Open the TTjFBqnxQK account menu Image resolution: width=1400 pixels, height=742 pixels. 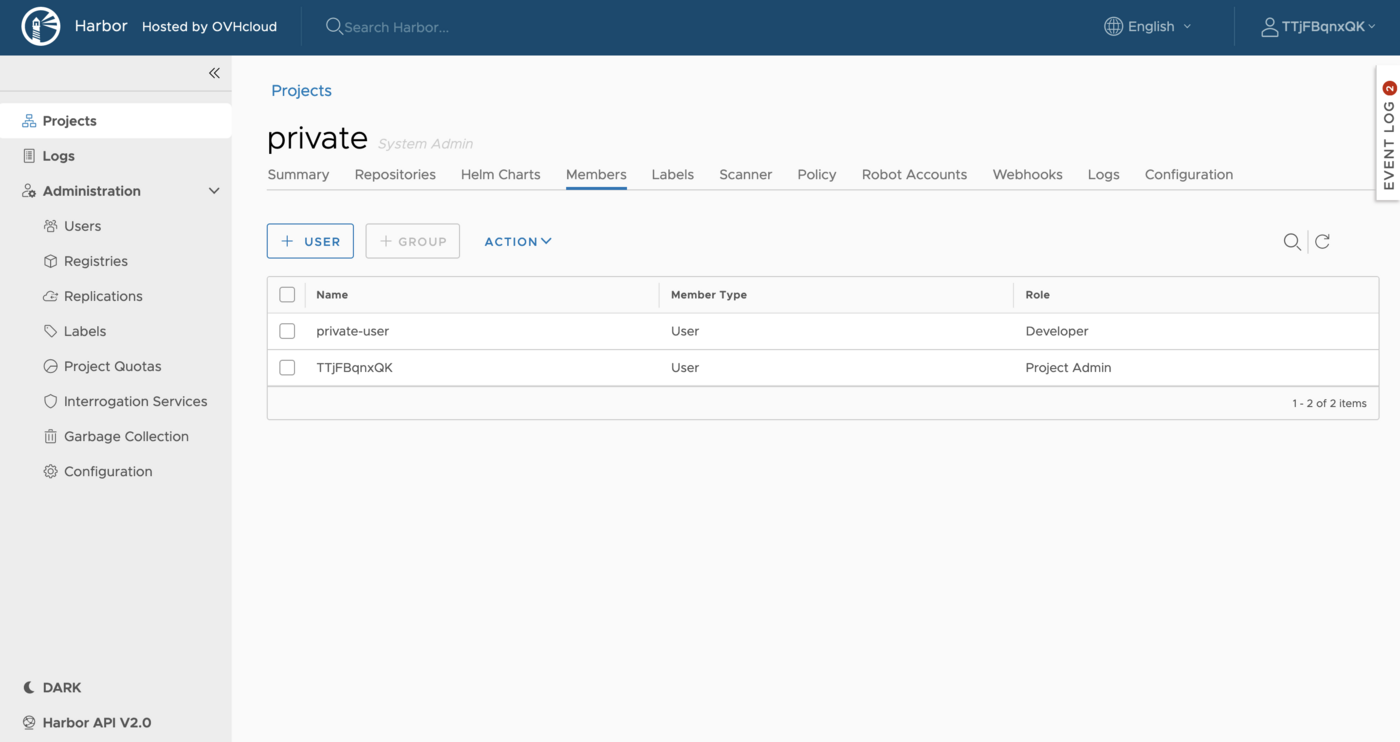click(x=1319, y=26)
